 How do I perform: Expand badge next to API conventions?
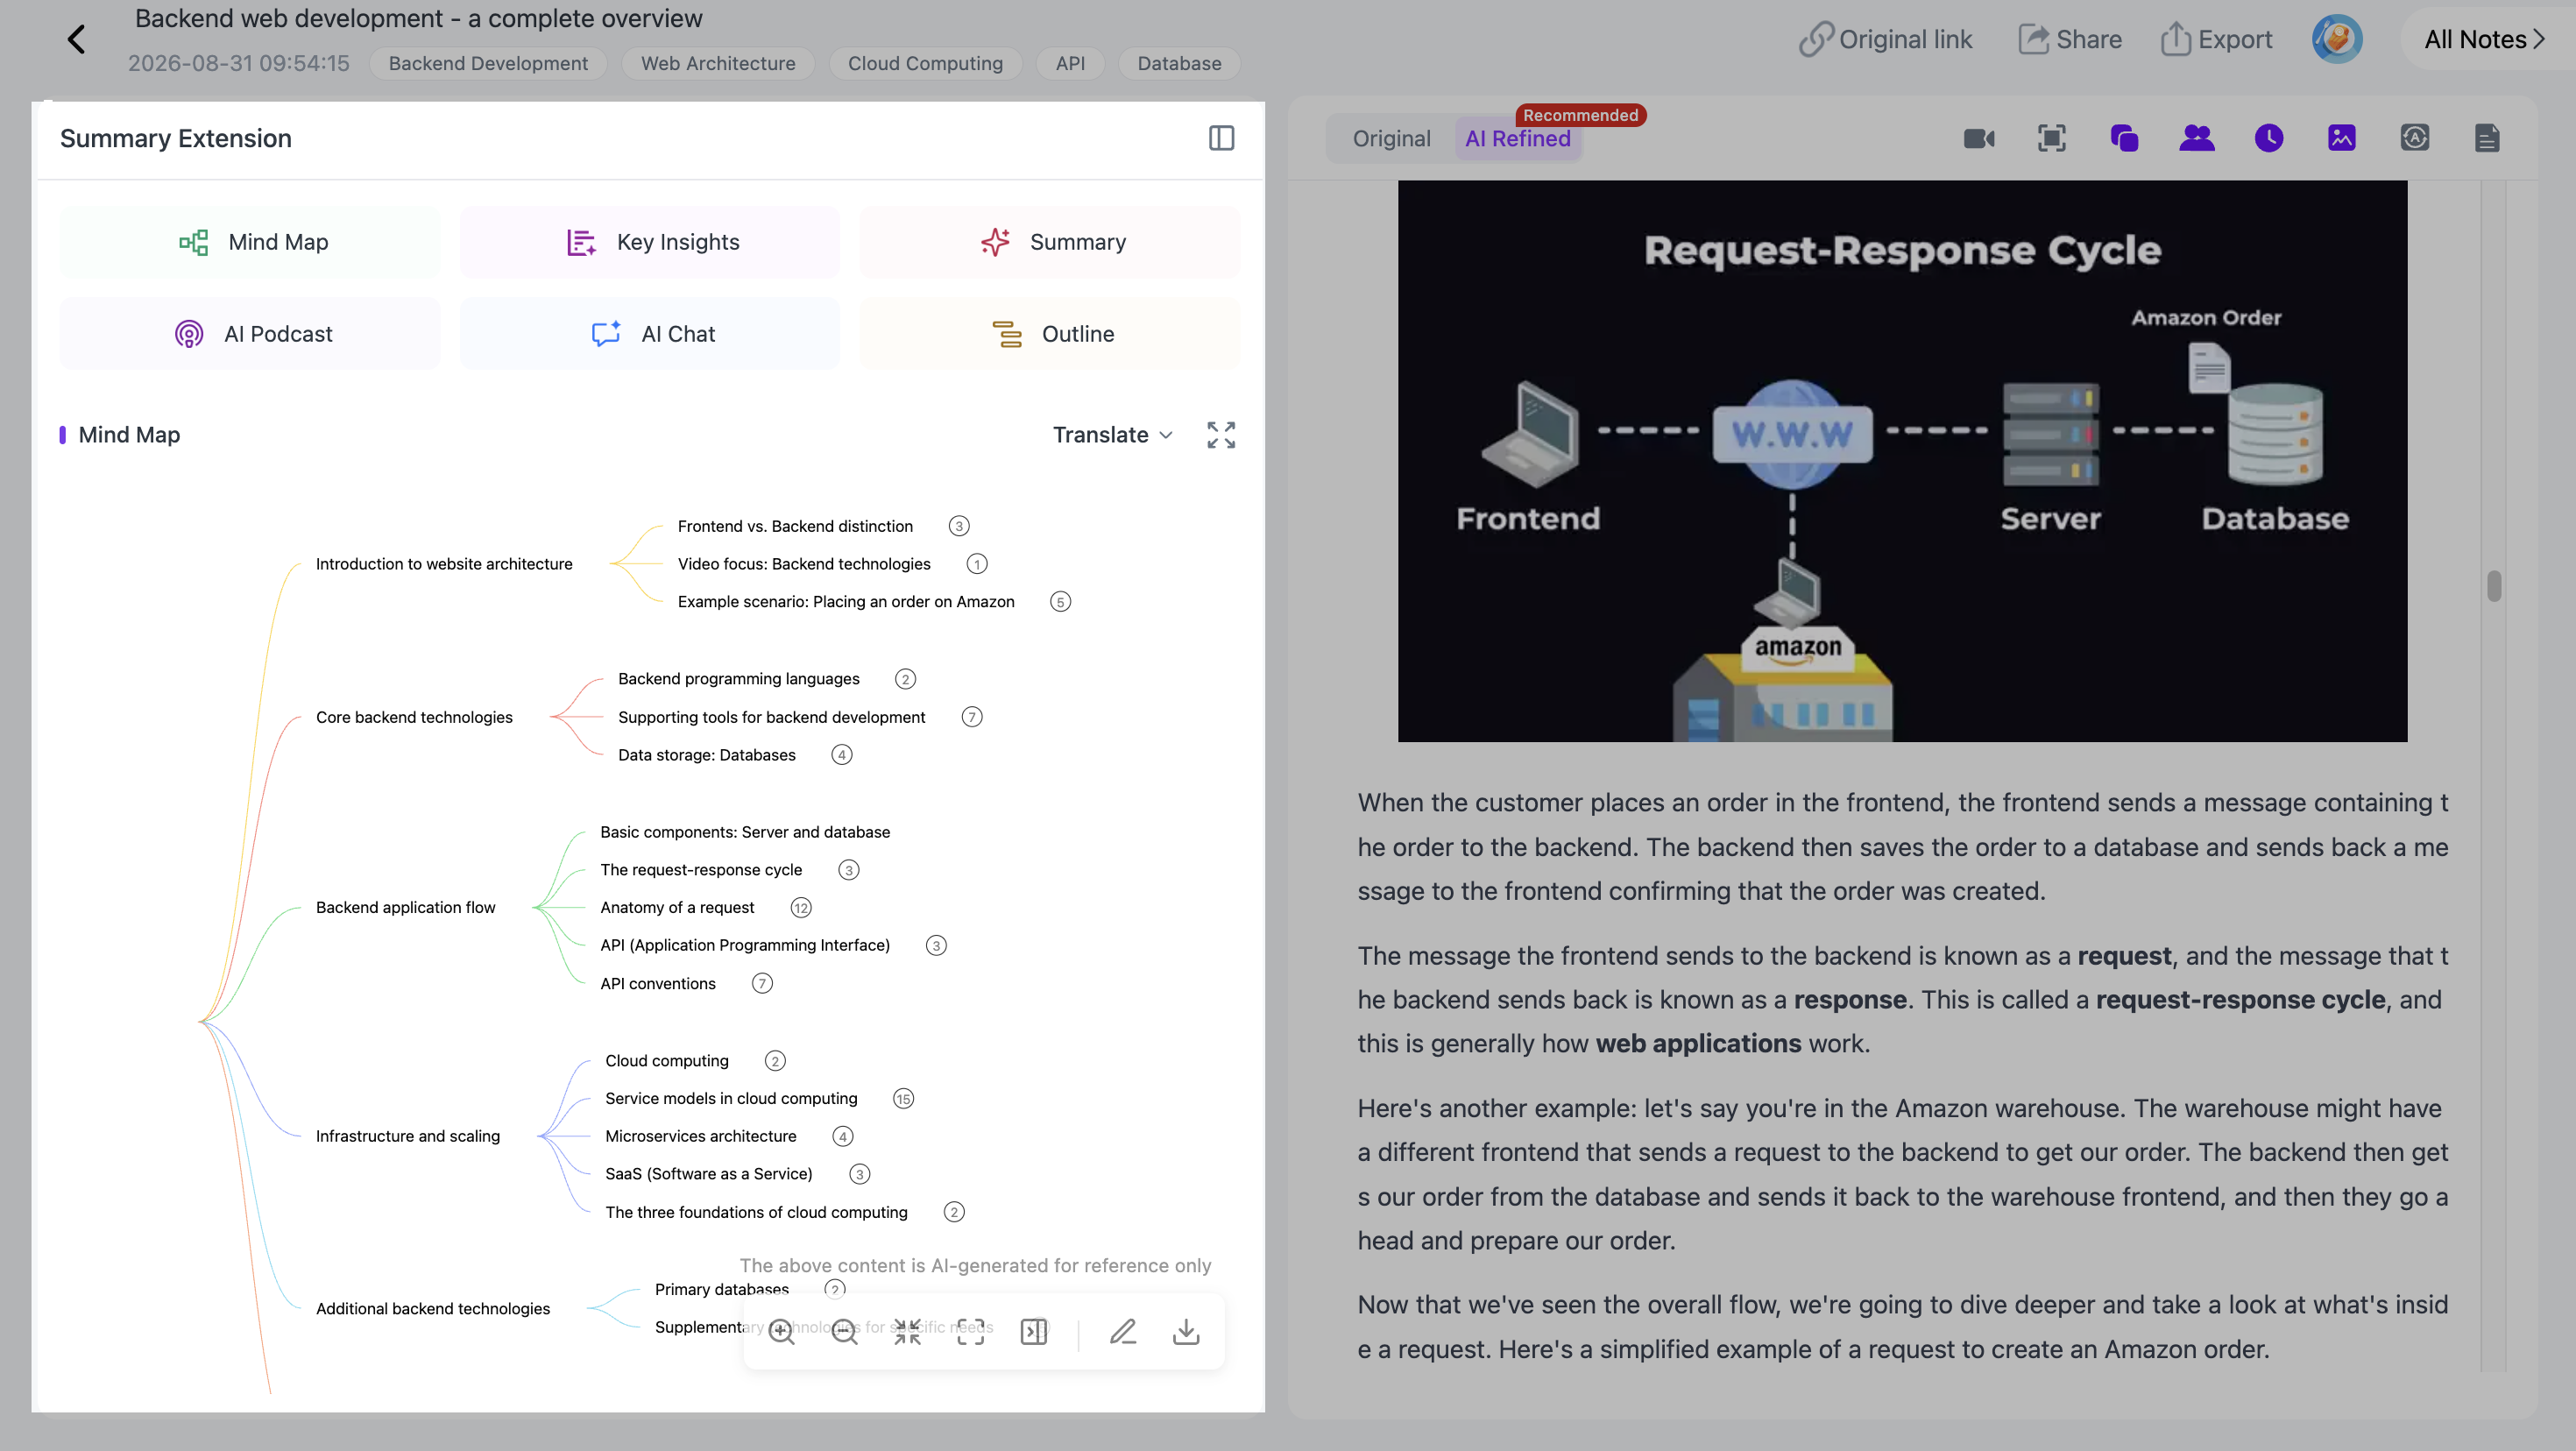(x=761, y=984)
